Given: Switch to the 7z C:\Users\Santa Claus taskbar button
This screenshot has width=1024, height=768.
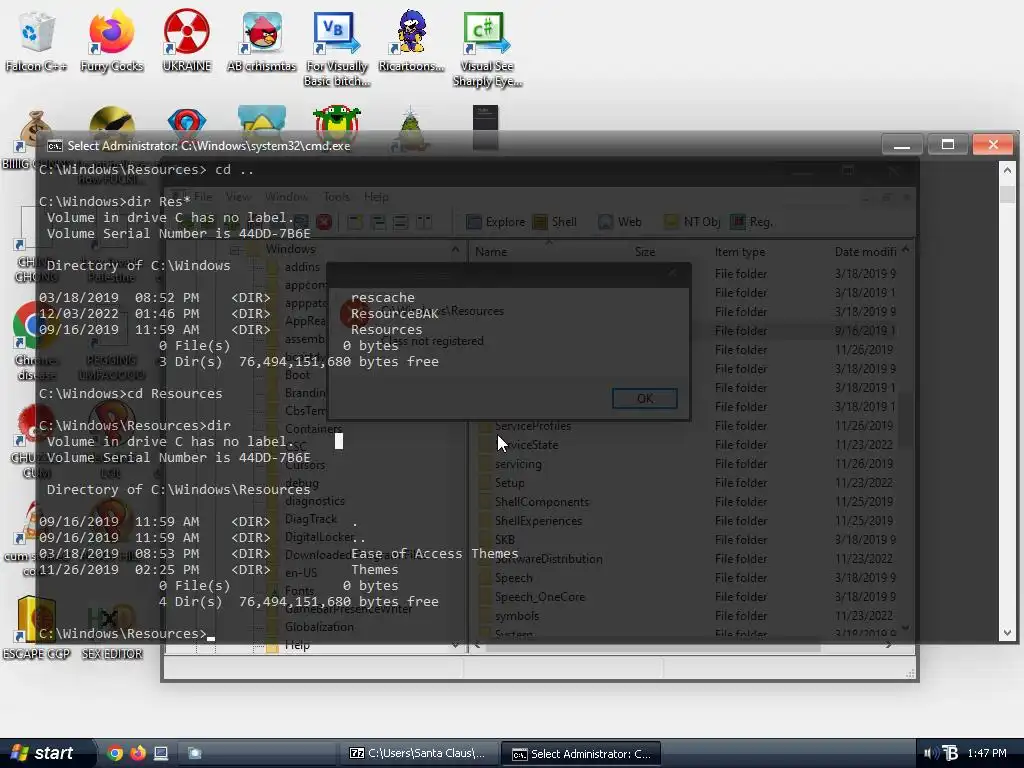Looking at the screenshot, I should click(x=418, y=753).
